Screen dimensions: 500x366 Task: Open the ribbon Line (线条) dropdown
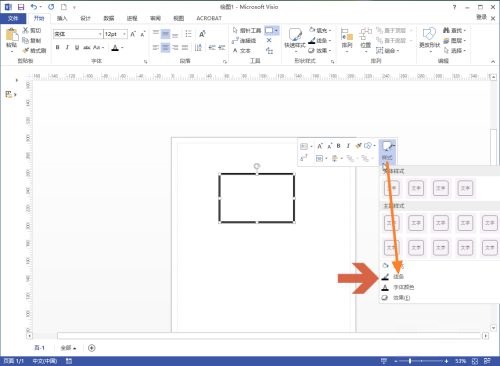tap(320, 40)
